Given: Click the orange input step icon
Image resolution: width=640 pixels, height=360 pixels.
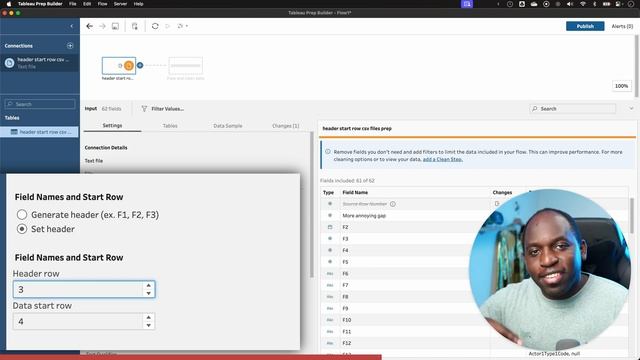Looking at the screenshot, I should pyautogui.click(x=129, y=65).
